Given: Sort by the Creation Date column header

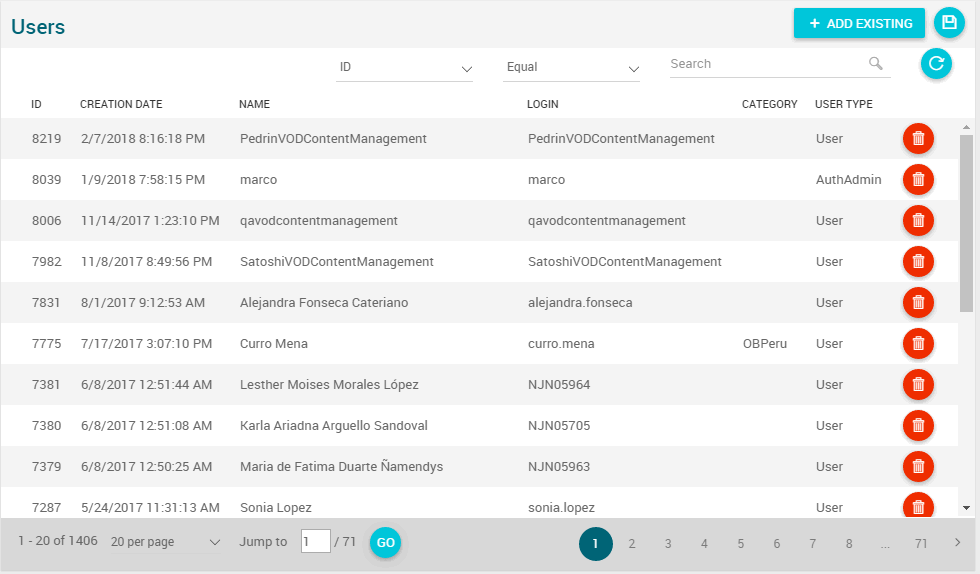Looking at the screenshot, I should click(121, 104).
